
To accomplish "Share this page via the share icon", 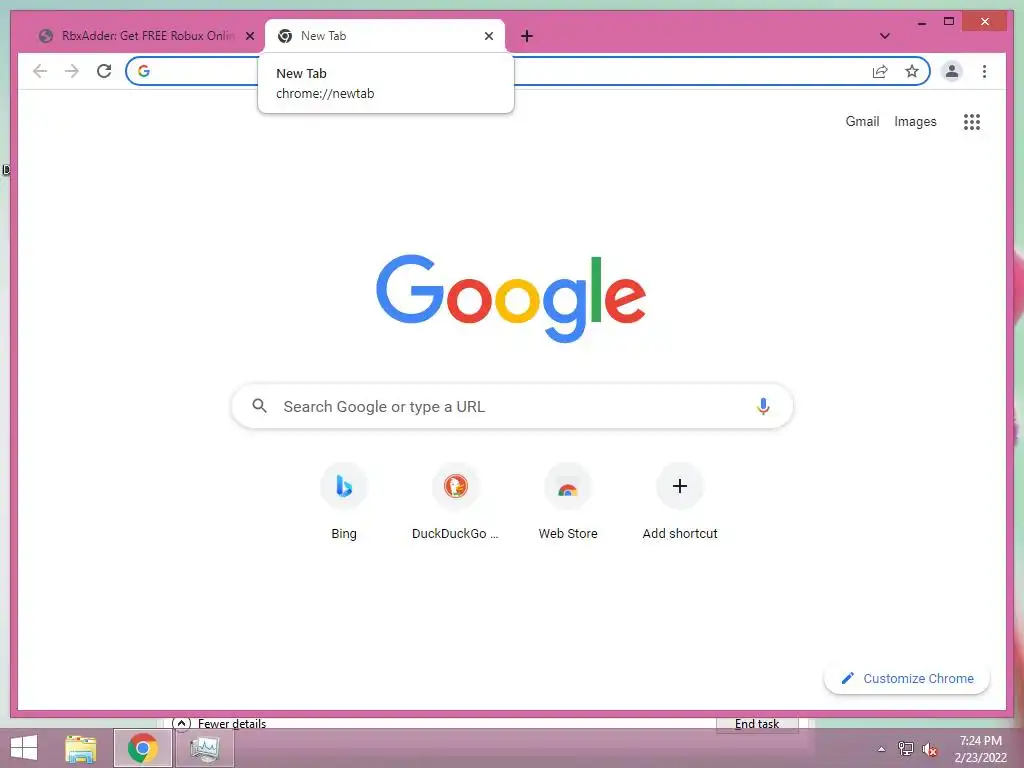I will click(880, 71).
